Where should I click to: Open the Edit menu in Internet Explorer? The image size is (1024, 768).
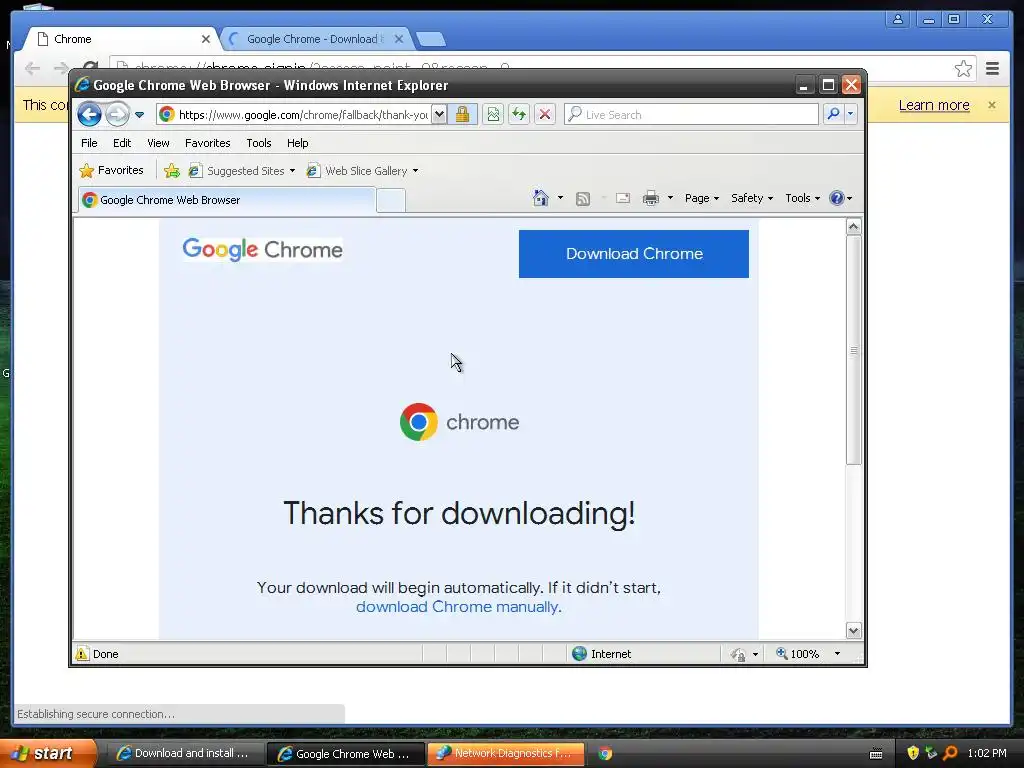[121, 143]
